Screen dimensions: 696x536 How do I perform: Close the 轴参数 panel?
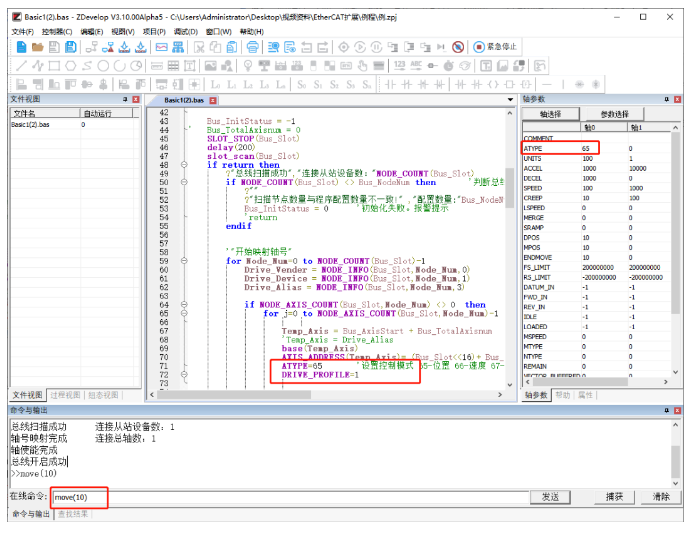point(678,99)
